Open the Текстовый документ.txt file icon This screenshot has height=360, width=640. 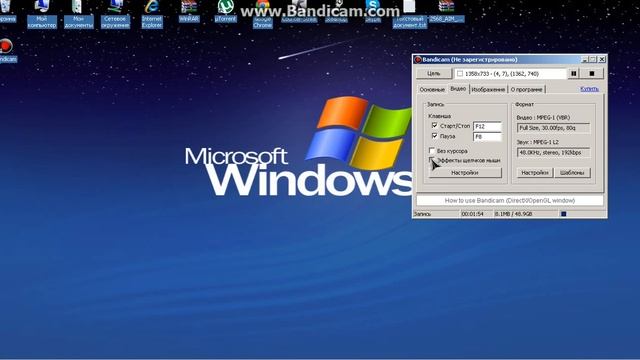pos(409,14)
